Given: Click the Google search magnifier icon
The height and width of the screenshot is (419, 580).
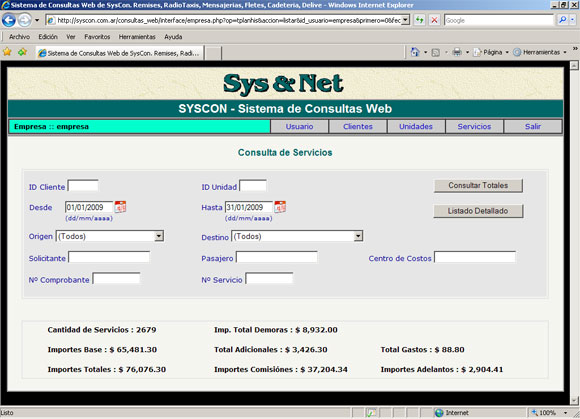Looking at the screenshot, I should pyautogui.click(x=562, y=20).
